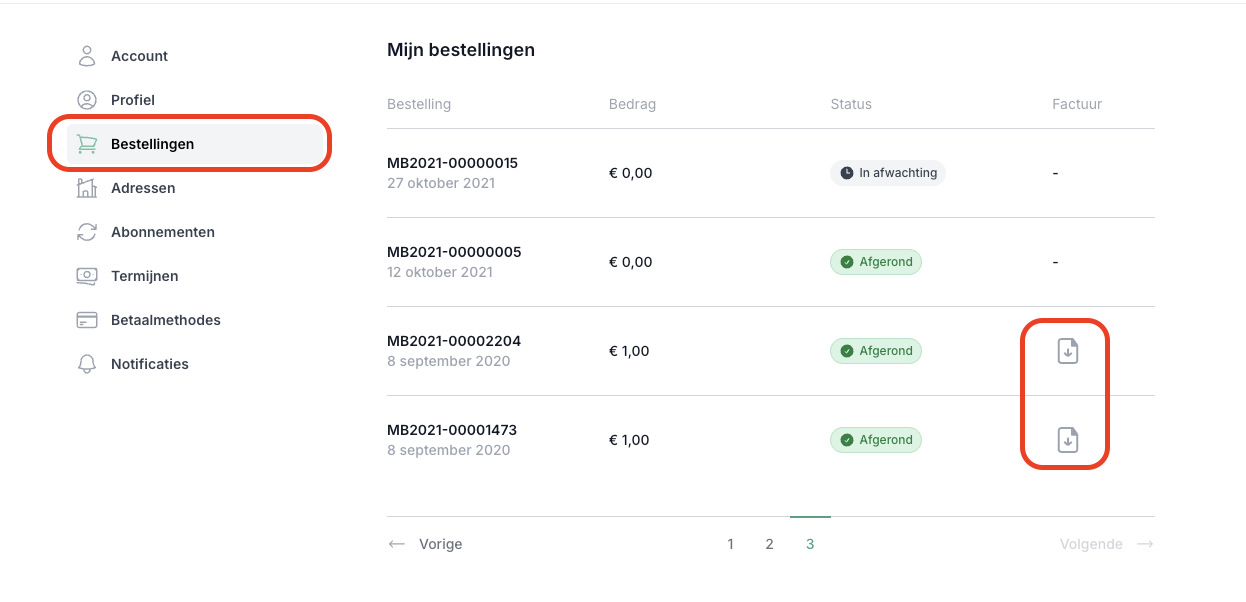The image size is (1246, 602).
Task: Go to the Abonnementen section
Action: point(162,232)
